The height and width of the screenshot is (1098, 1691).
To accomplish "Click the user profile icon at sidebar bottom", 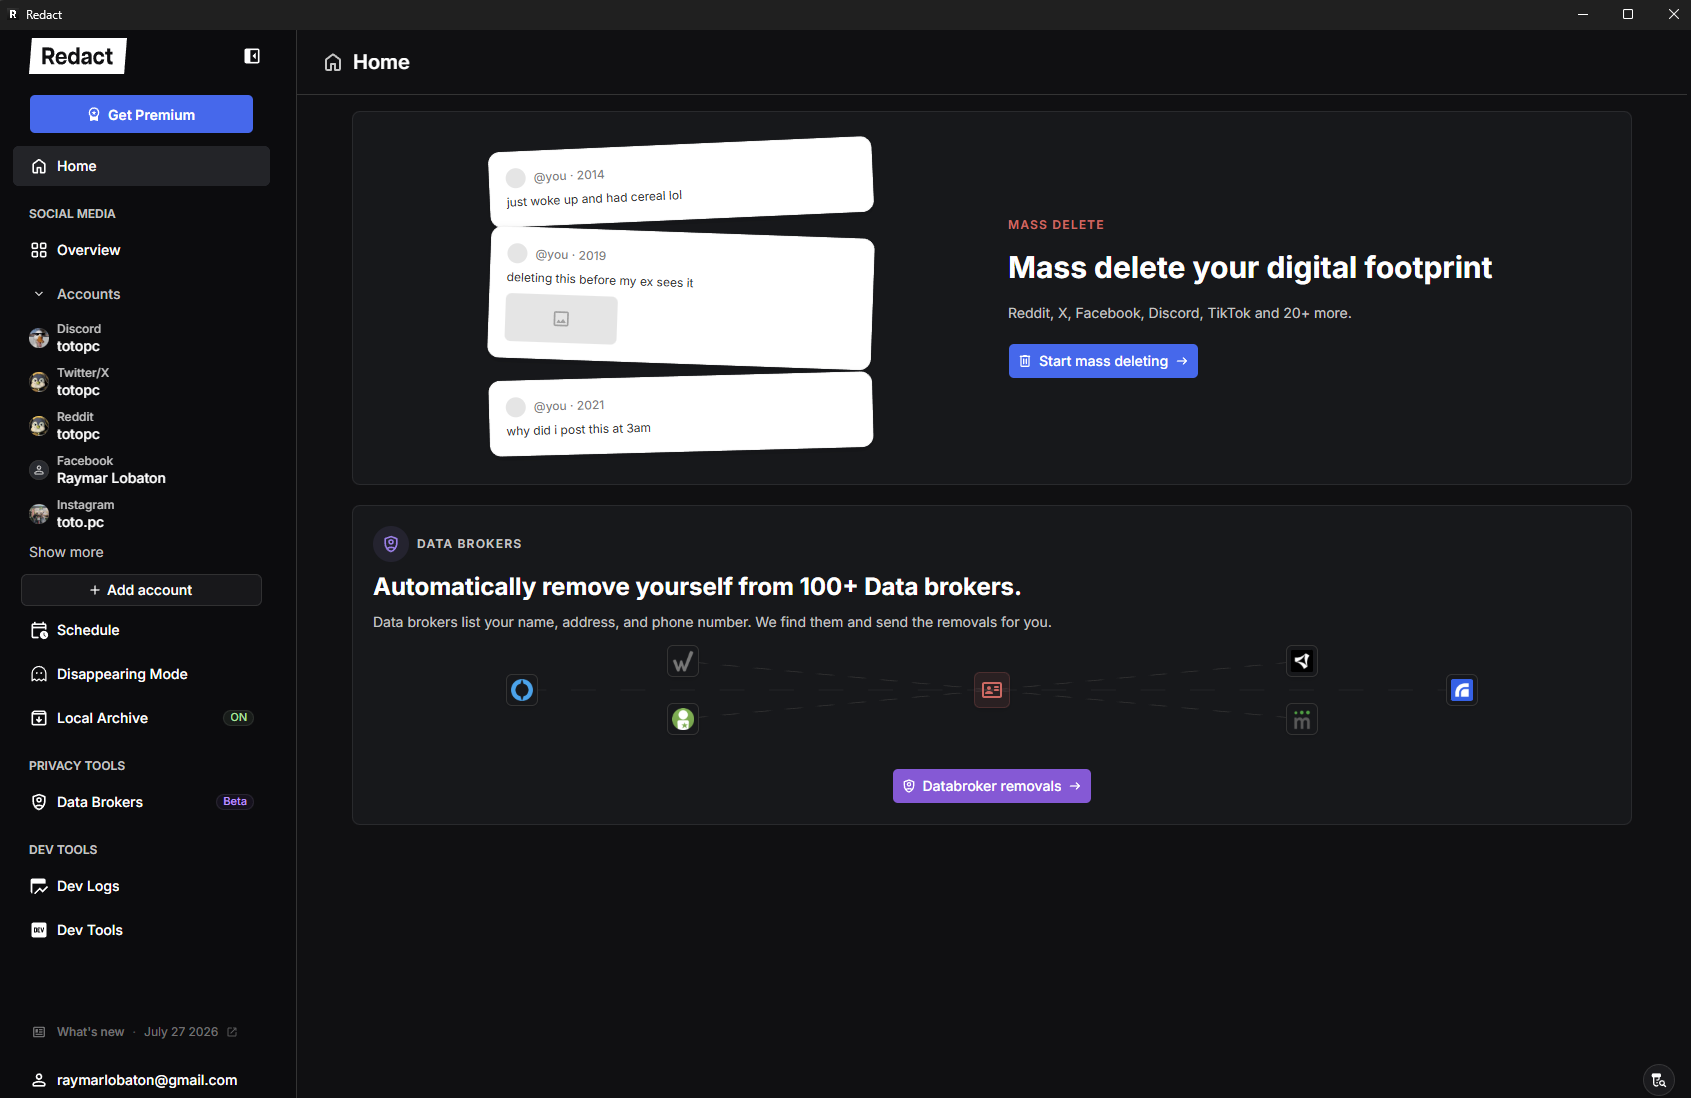I will click(39, 1080).
